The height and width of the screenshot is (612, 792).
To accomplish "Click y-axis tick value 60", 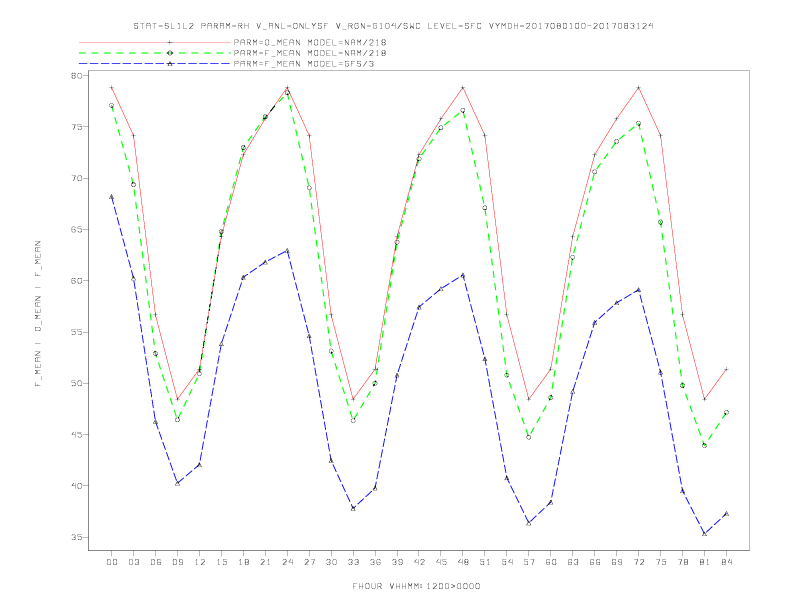I will click(77, 281).
